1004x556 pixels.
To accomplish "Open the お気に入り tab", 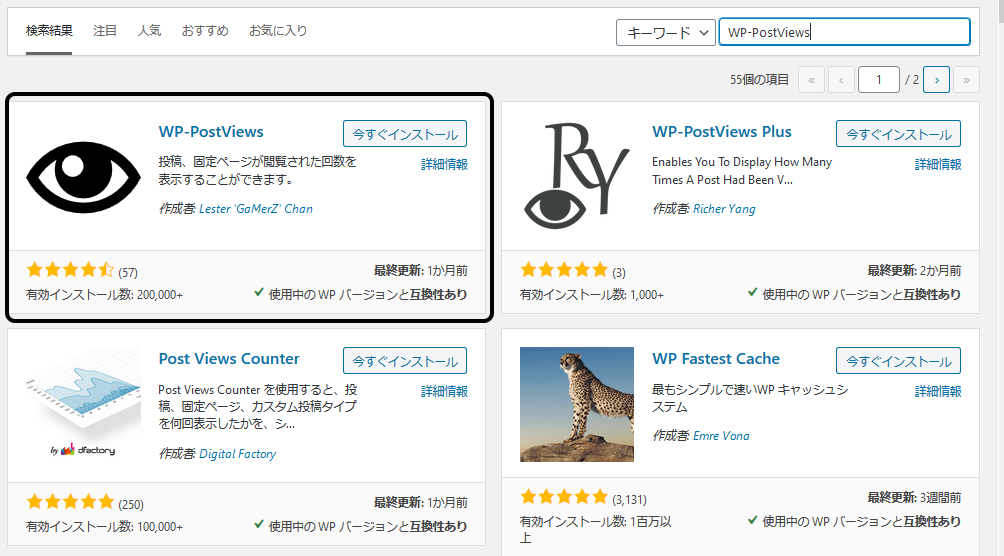I will coord(278,31).
